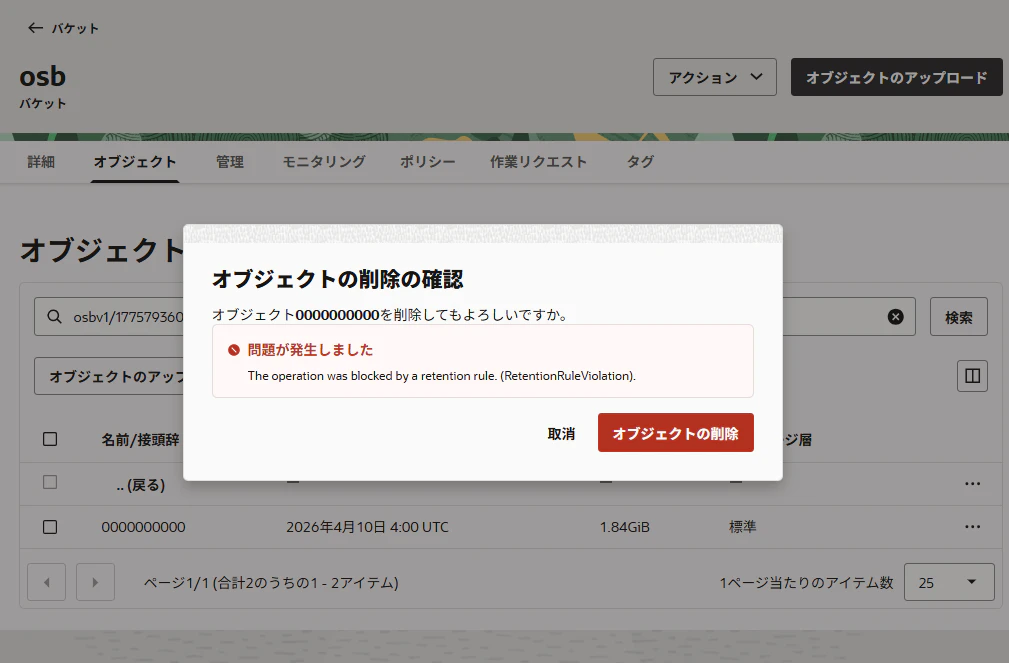The image size is (1009, 663).
Task: Open the items-per-page dropdown showing 25
Action: [x=949, y=582]
